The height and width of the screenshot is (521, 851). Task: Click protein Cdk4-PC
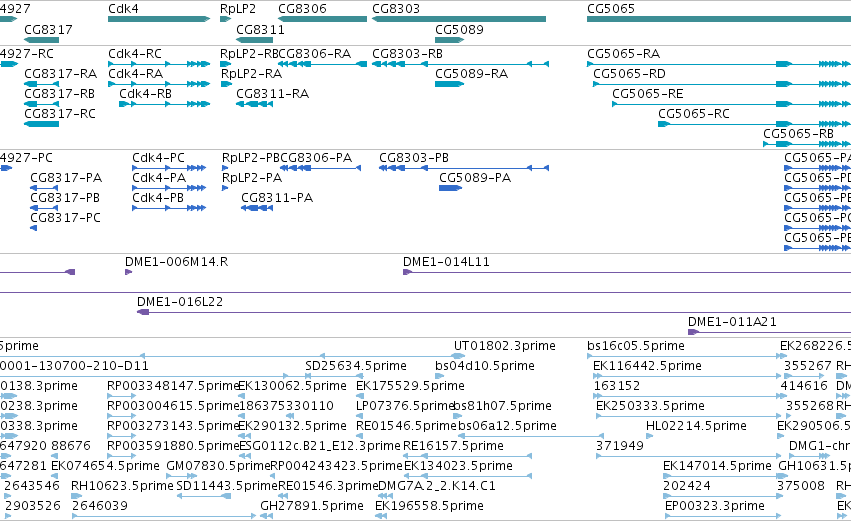(x=169, y=168)
